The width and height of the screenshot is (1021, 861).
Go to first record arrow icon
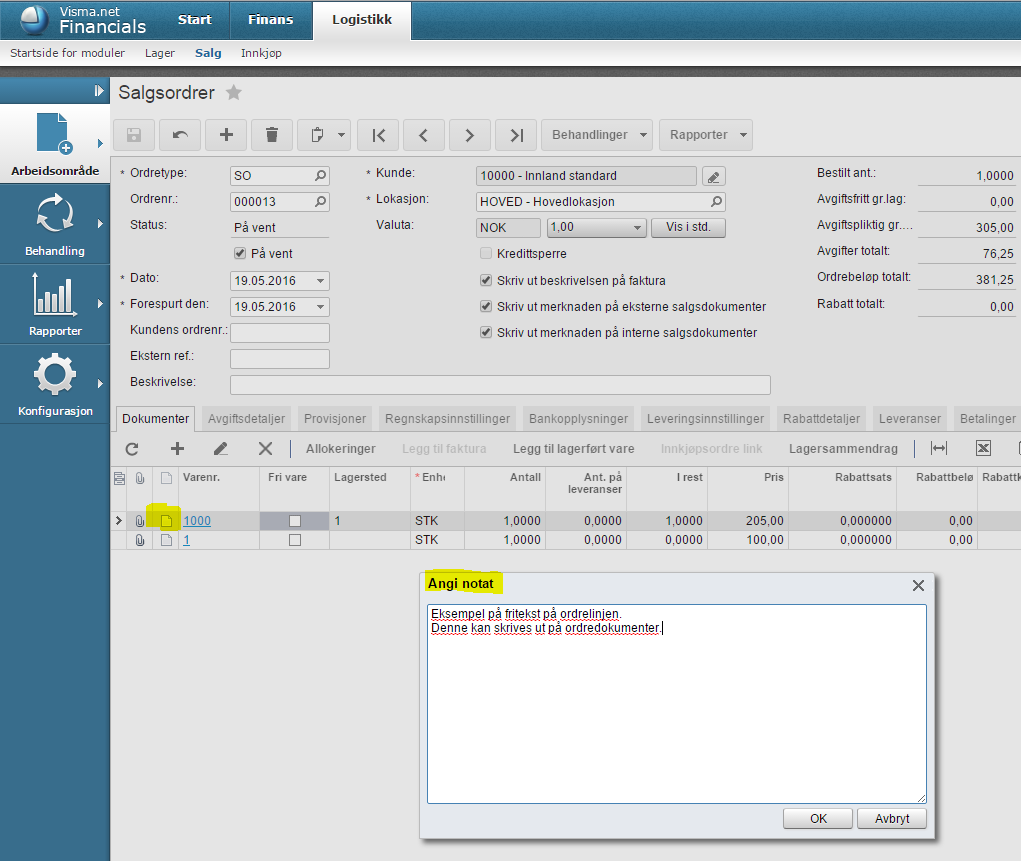pyautogui.click(x=378, y=135)
